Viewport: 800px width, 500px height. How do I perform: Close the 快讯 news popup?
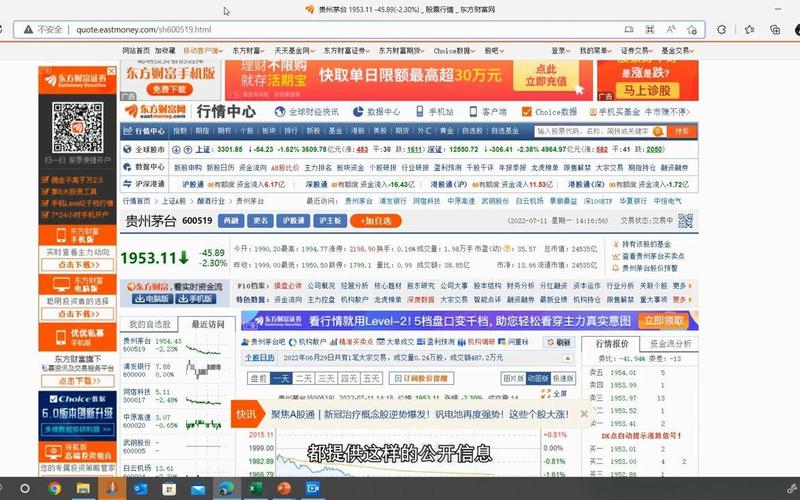(x=584, y=414)
